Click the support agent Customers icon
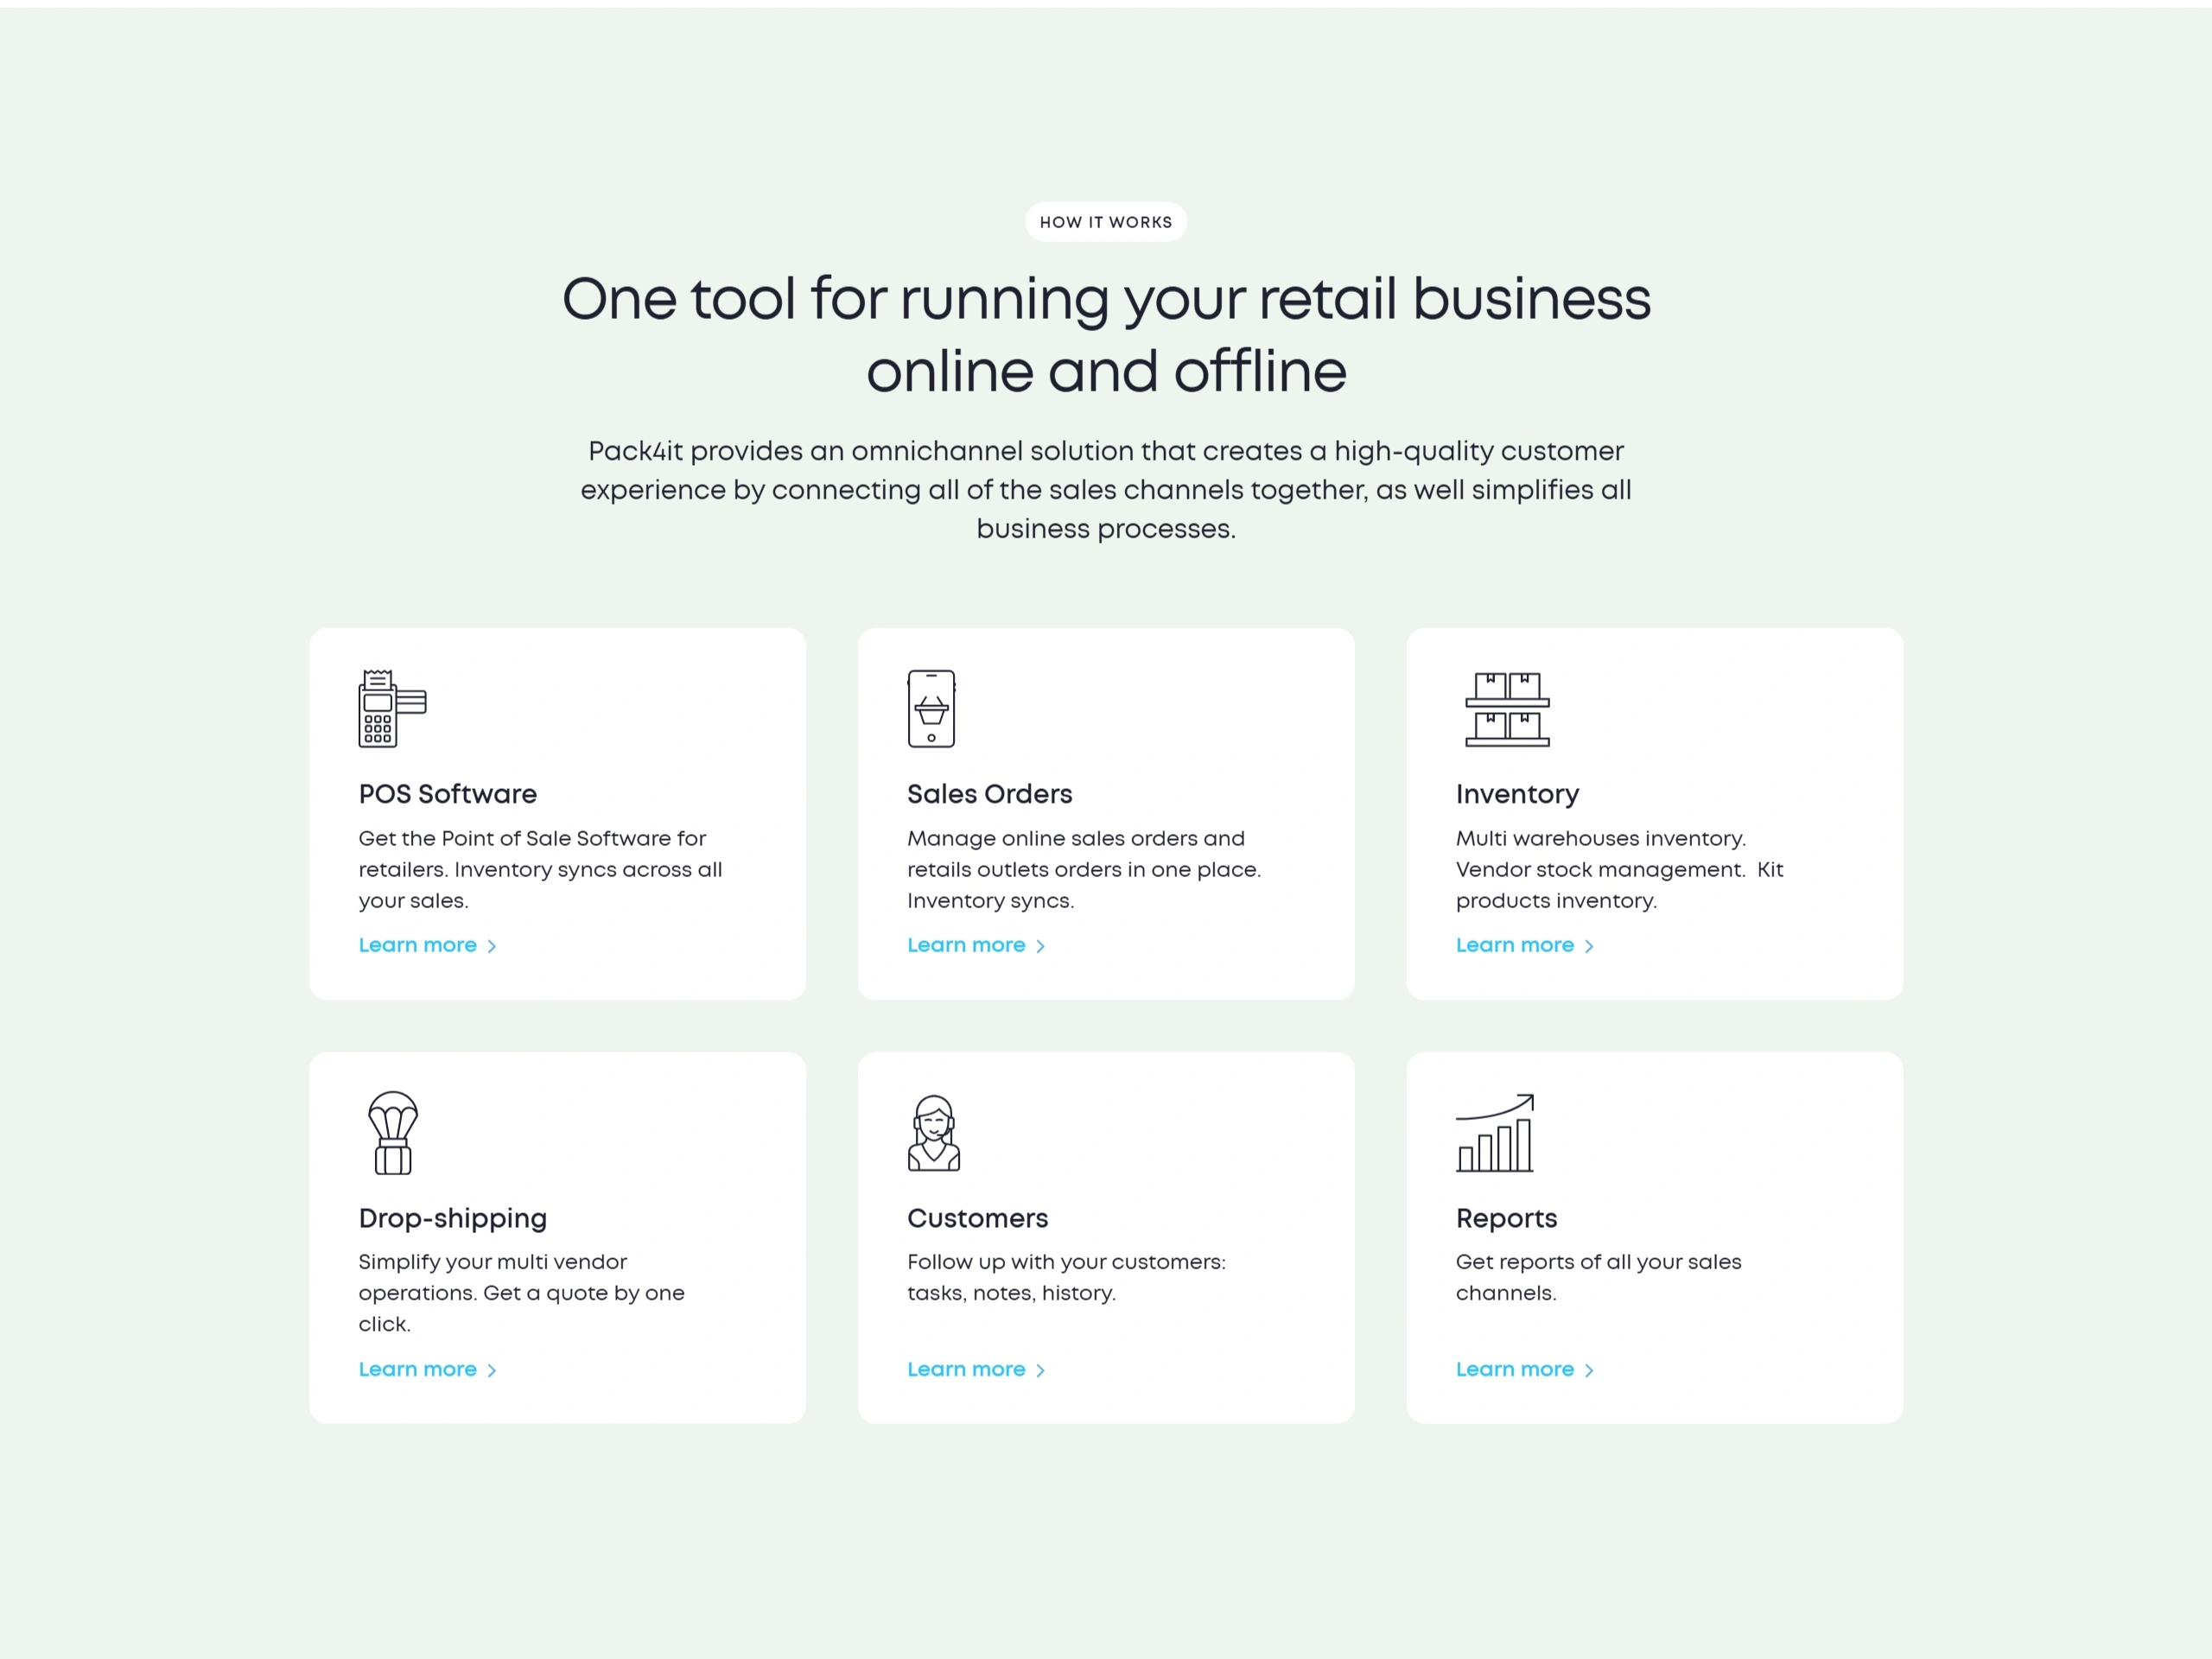The image size is (2212, 1659). pos(933,1132)
